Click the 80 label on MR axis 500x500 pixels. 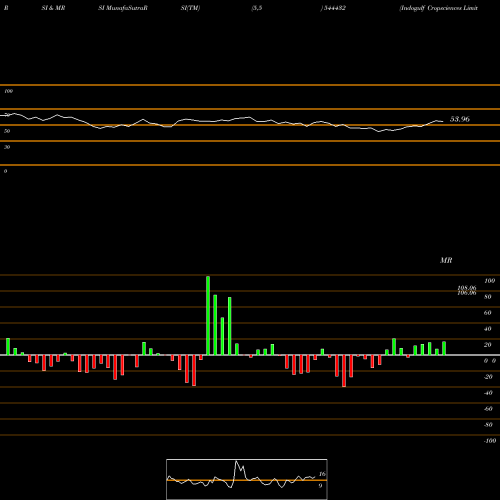click(x=488, y=297)
